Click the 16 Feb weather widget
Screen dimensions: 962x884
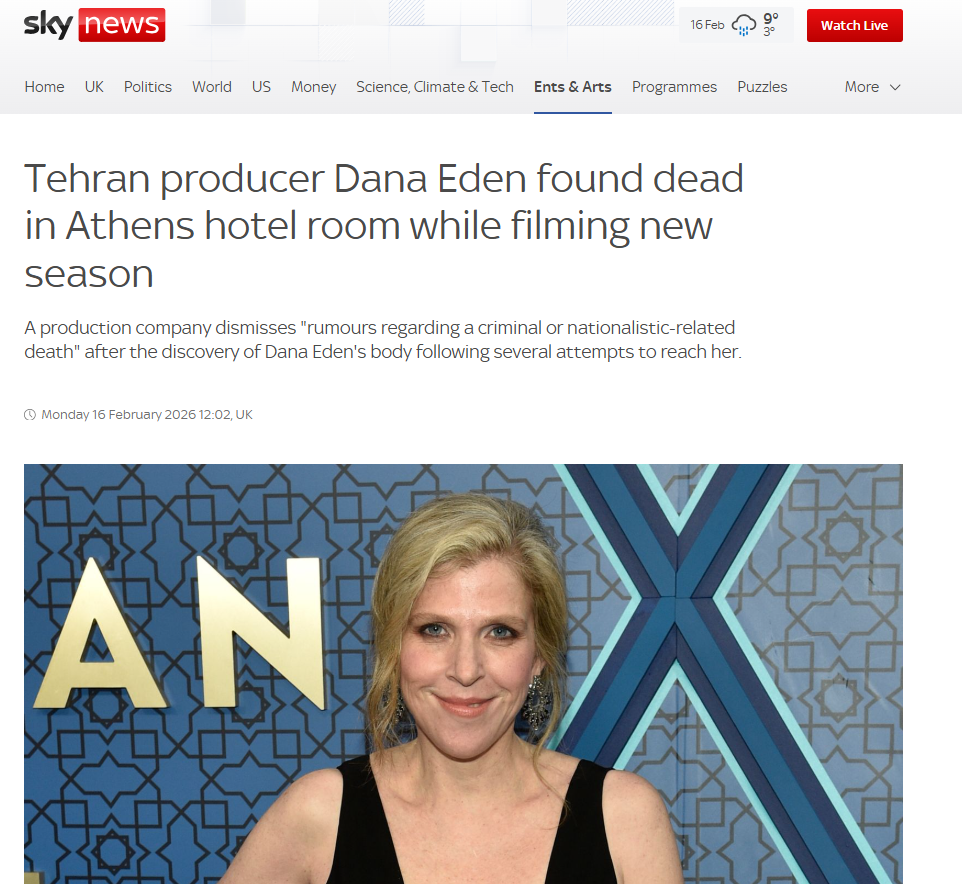click(x=736, y=25)
